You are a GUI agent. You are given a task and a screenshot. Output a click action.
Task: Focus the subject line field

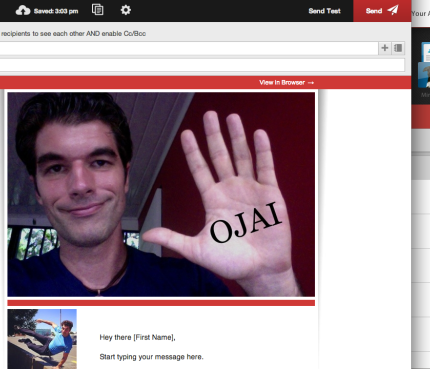(x=202, y=65)
